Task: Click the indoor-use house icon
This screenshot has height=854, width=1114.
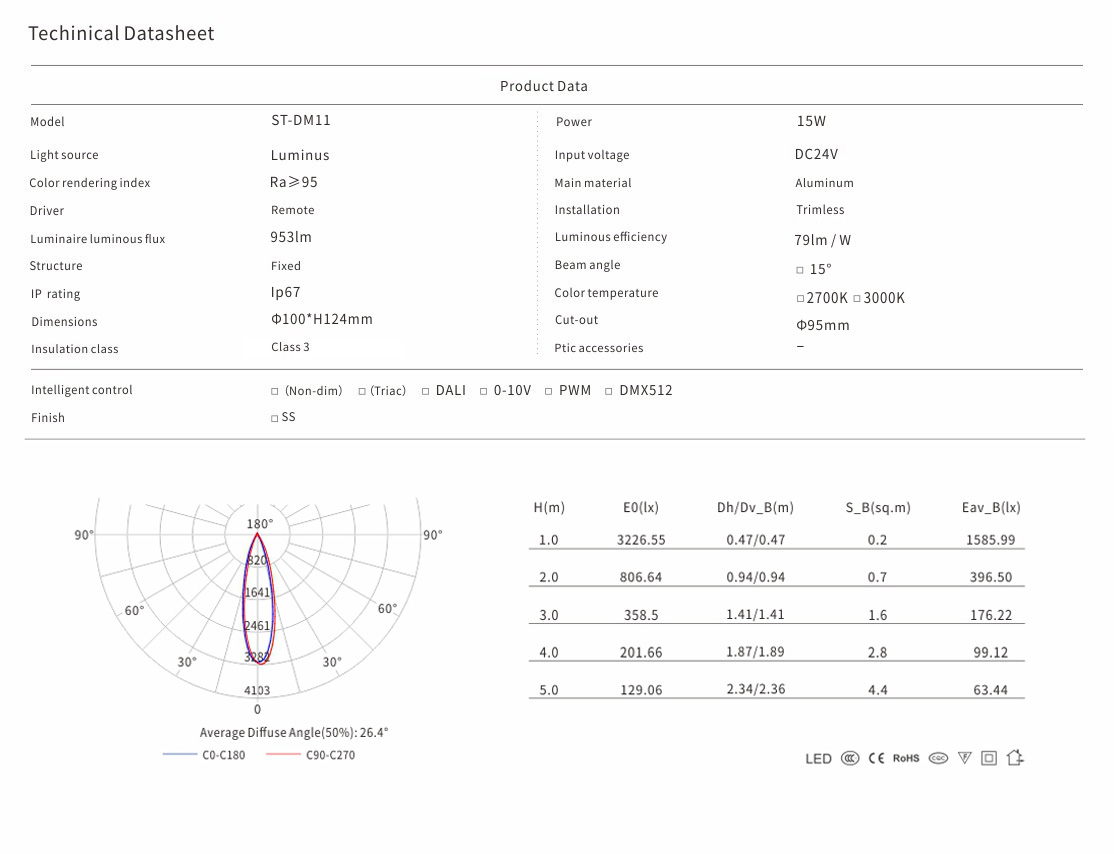Action: pyautogui.click(x=1015, y=757)
